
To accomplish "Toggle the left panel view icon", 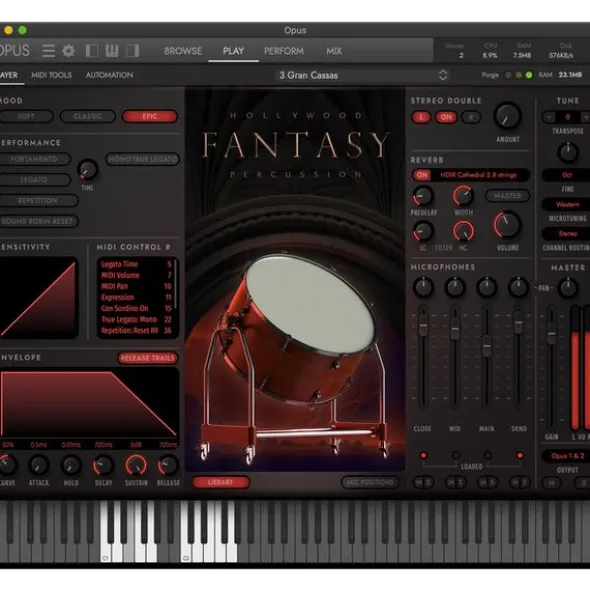I will pos(92,51).
